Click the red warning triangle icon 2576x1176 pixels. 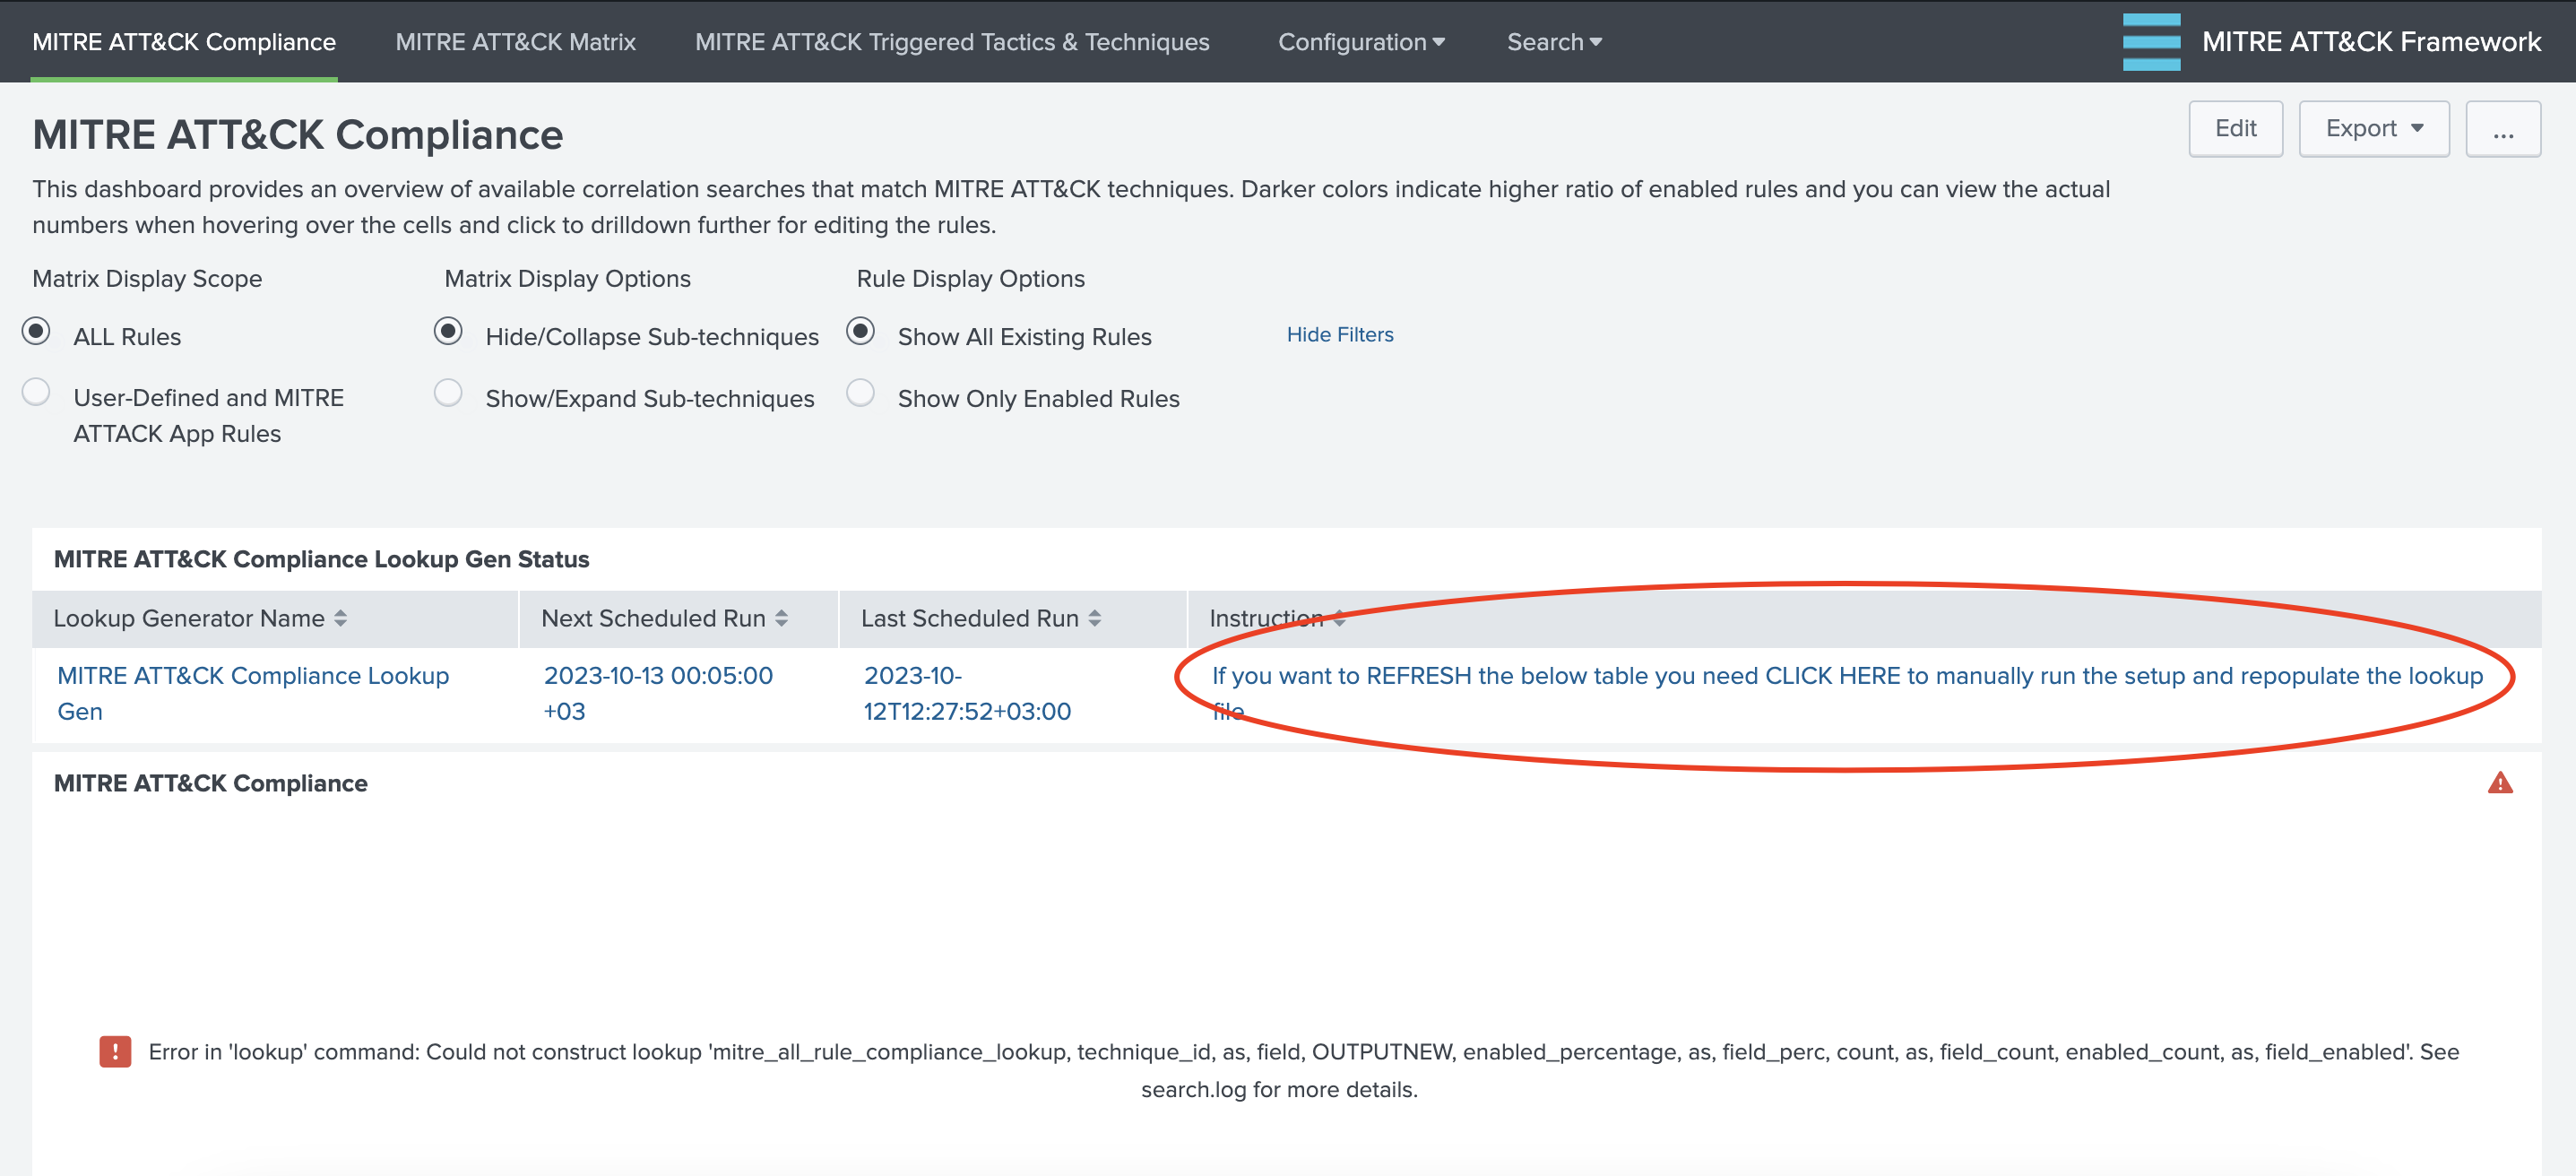tap(2499, 783)
